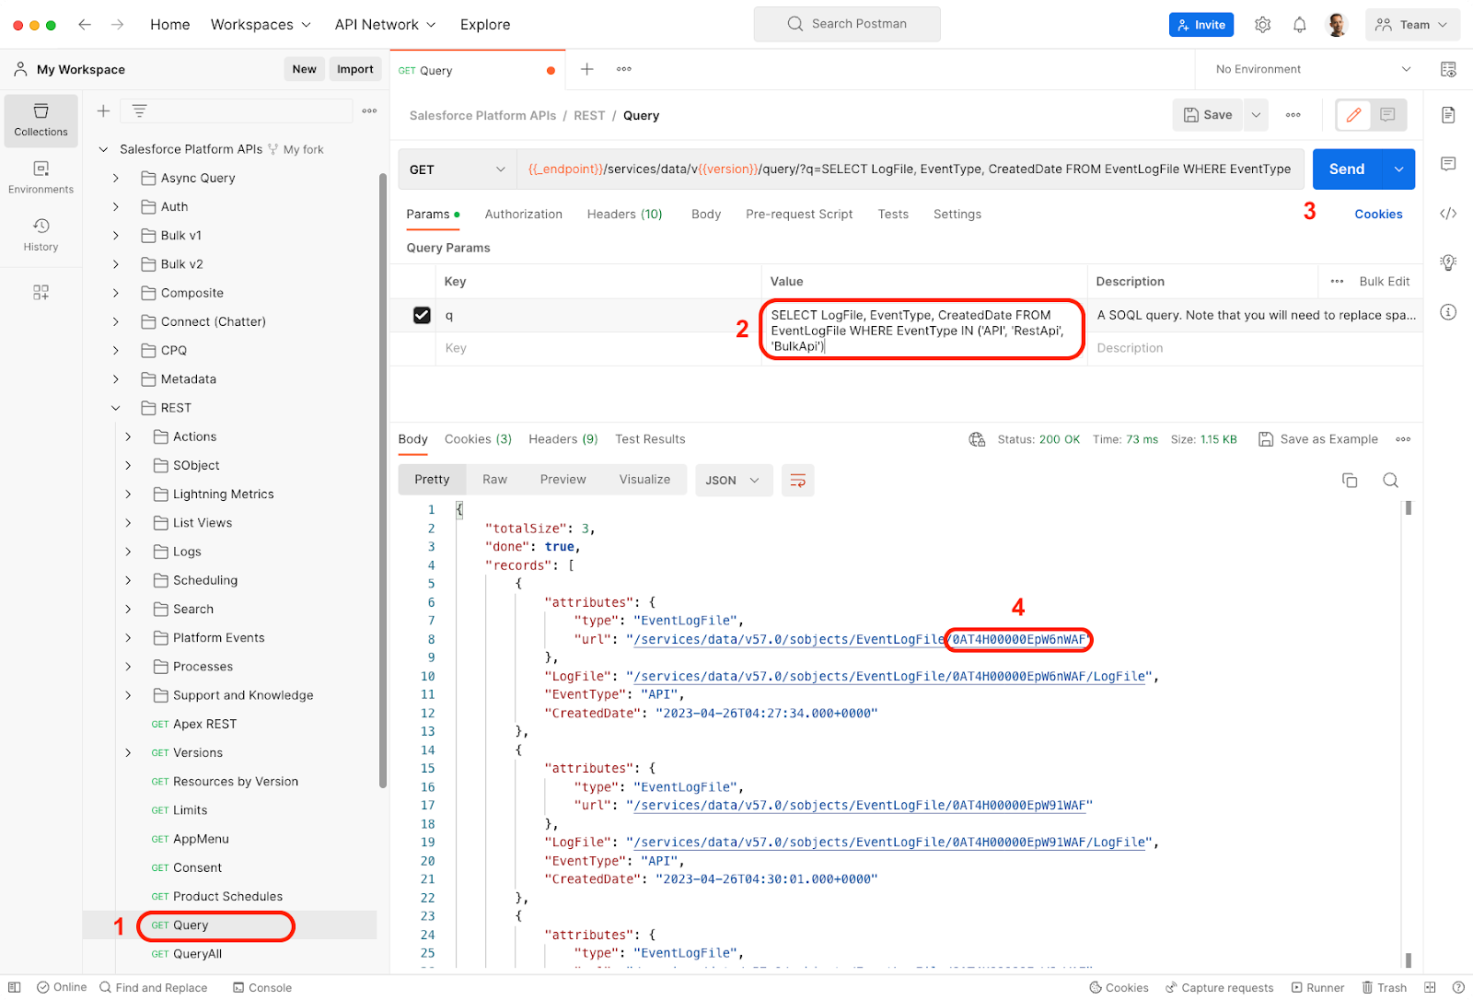Click the filter collections icon
The width and height of the screenshot is (1473, 1000).
click(140, 110)
